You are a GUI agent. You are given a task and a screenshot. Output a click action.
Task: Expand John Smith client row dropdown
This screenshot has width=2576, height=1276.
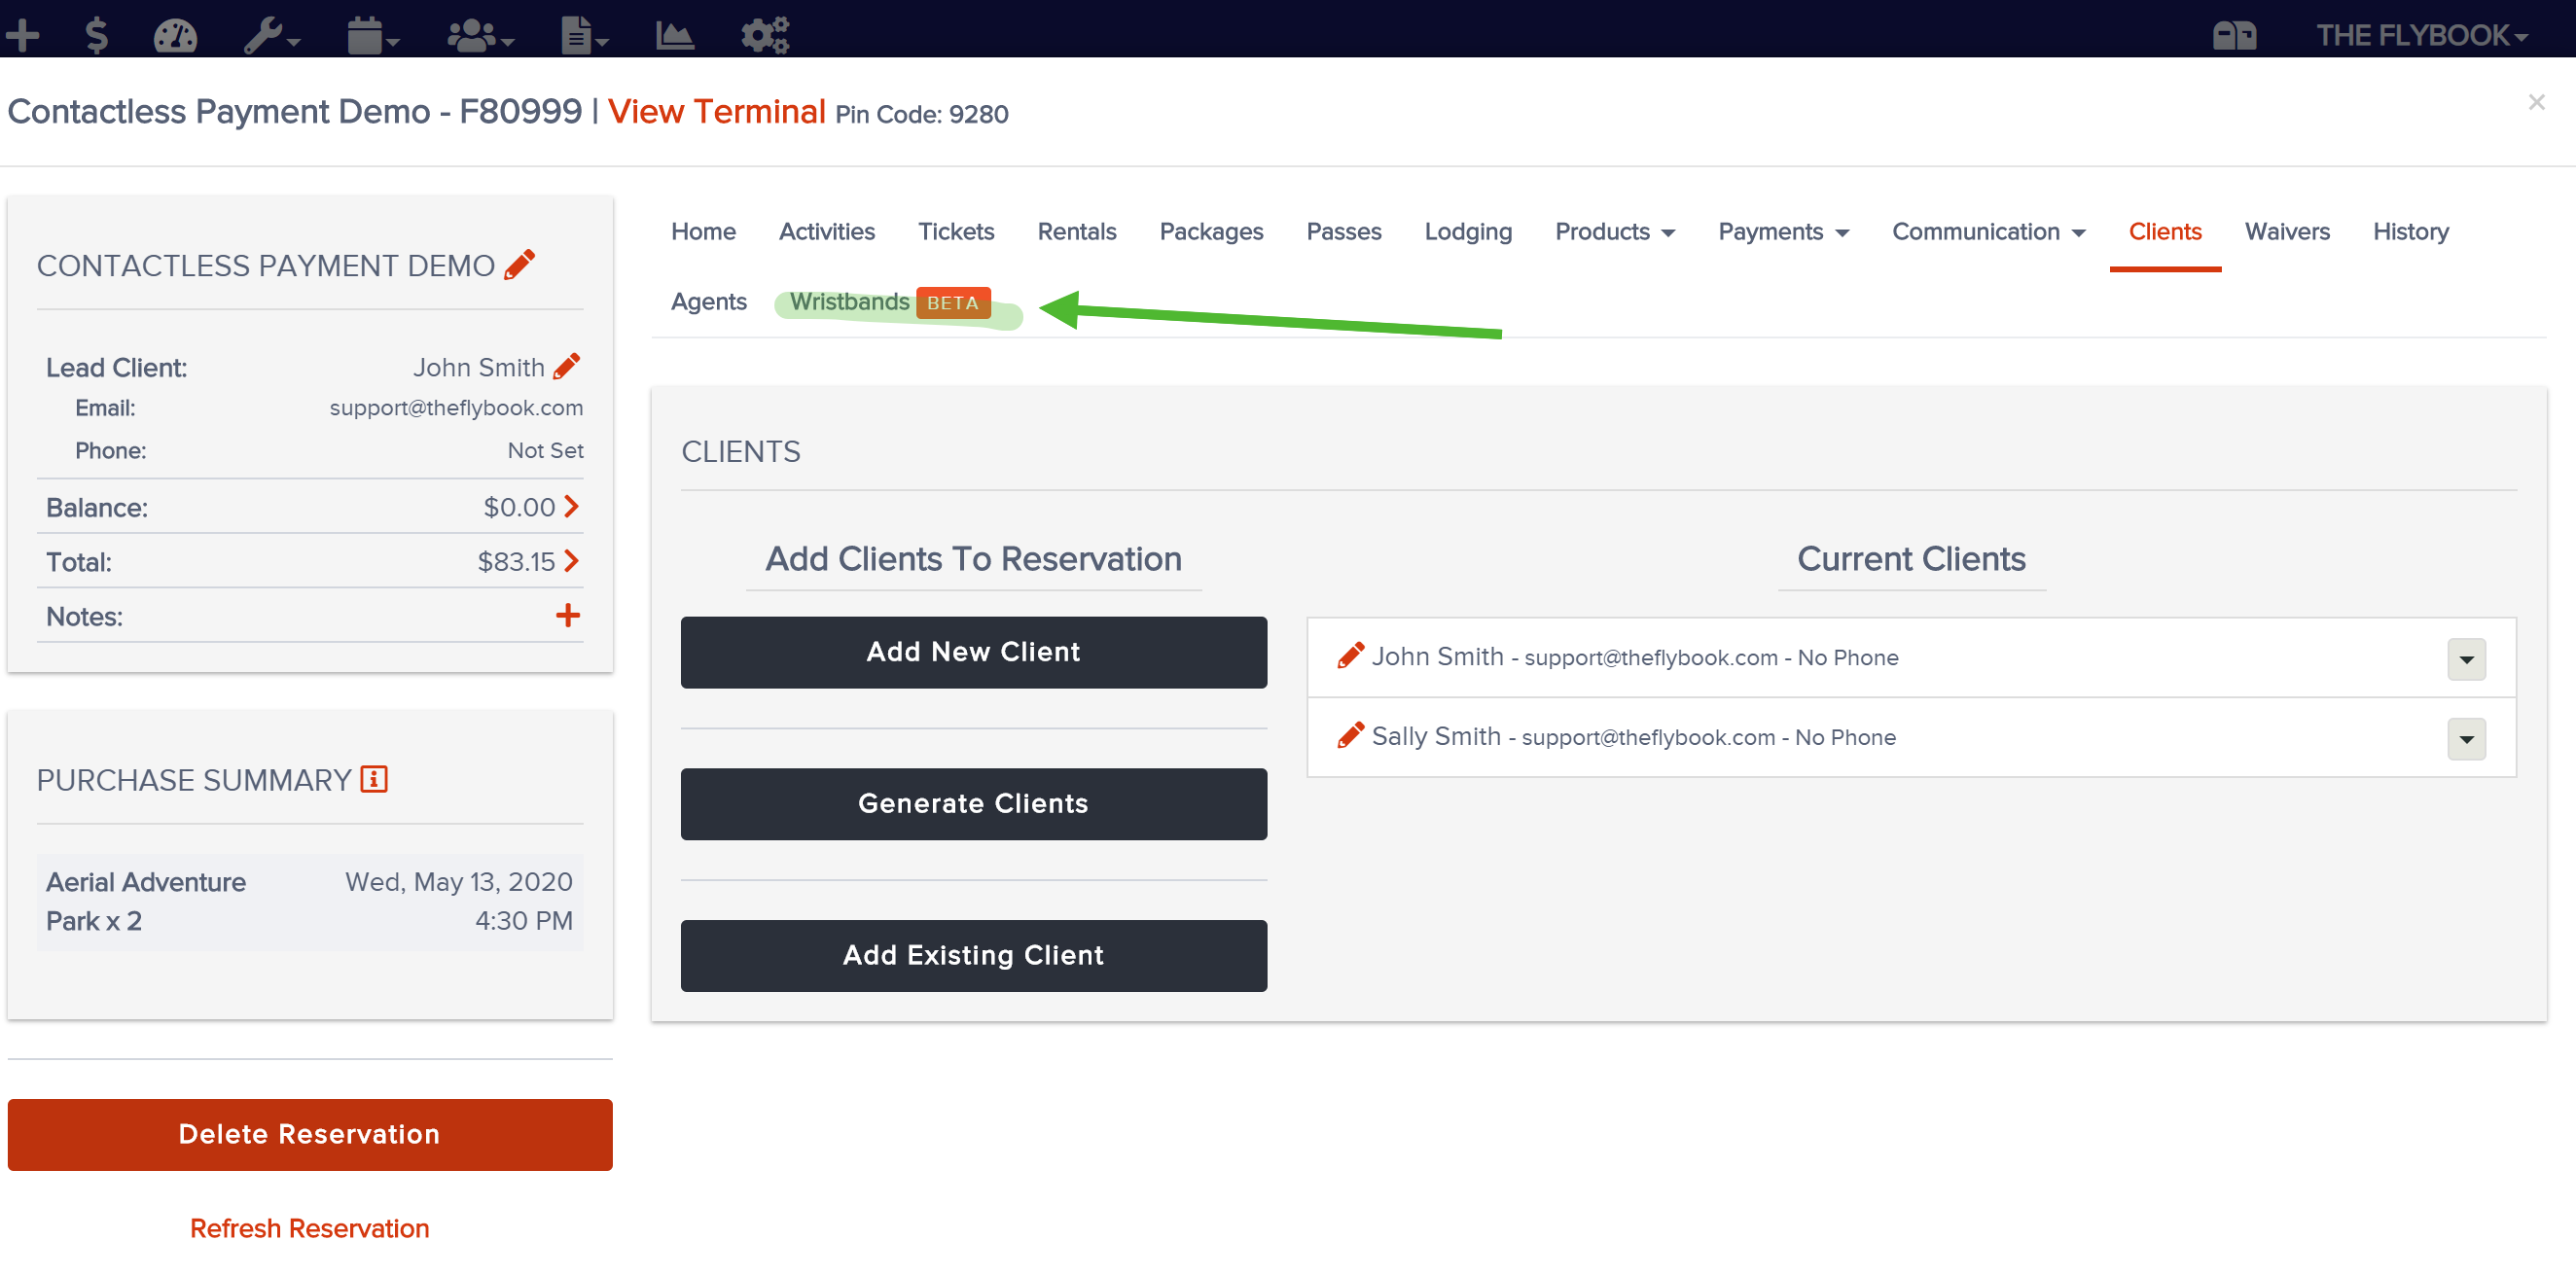[2466, 659]
